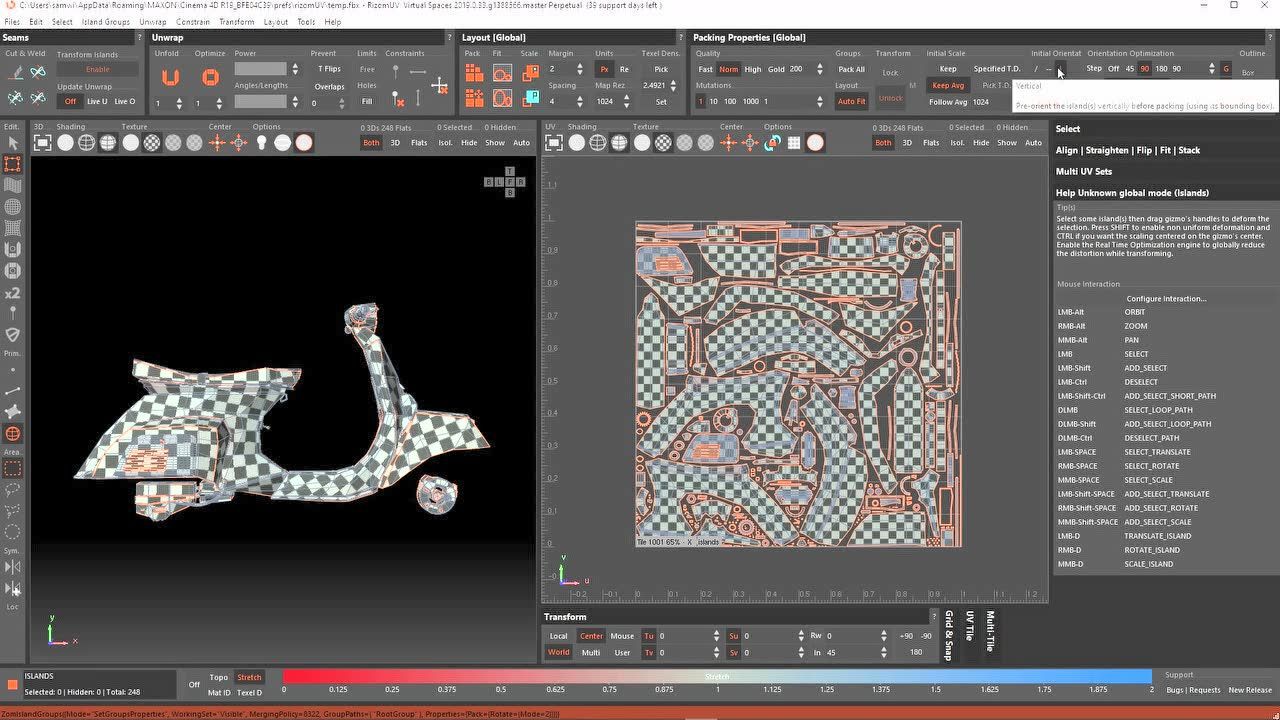
Task: Activate the x2 symmetry tool in left toolbar
Action: [13, 293]
